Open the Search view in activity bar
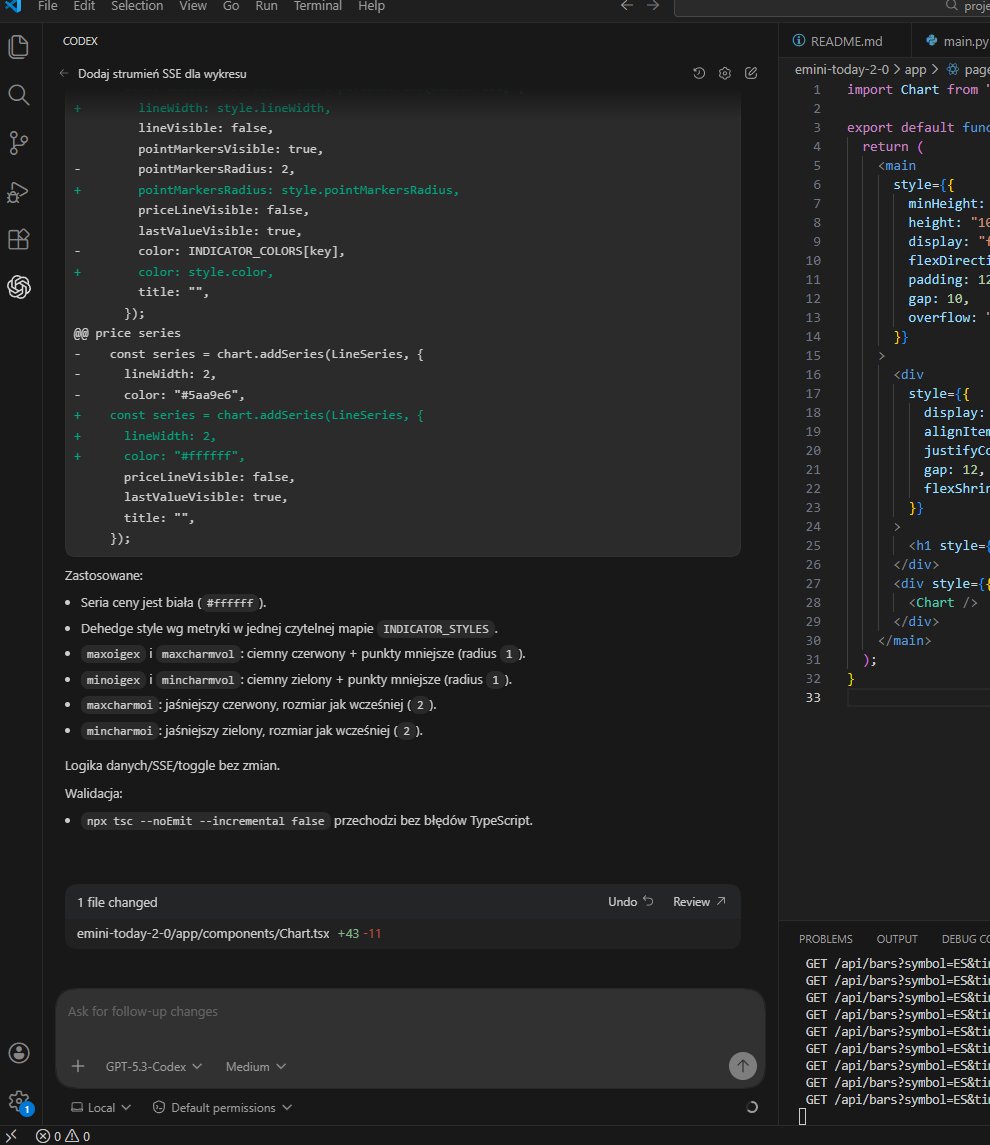Viewport: 990px width, 1145px height. 18,95
